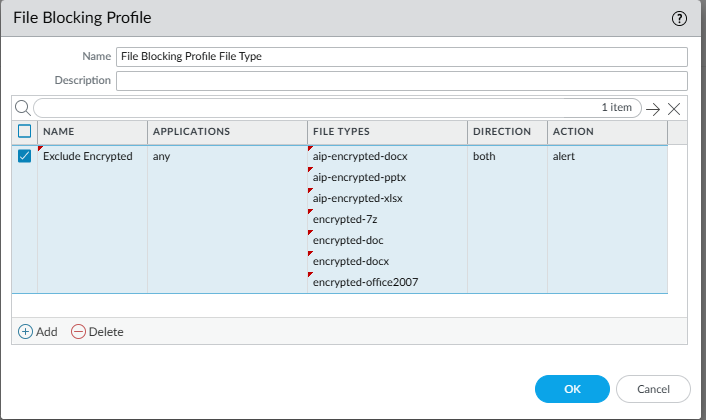Focus the table search box
The height and width of the screenshot is (420, 706).
(x=320, y=108)
